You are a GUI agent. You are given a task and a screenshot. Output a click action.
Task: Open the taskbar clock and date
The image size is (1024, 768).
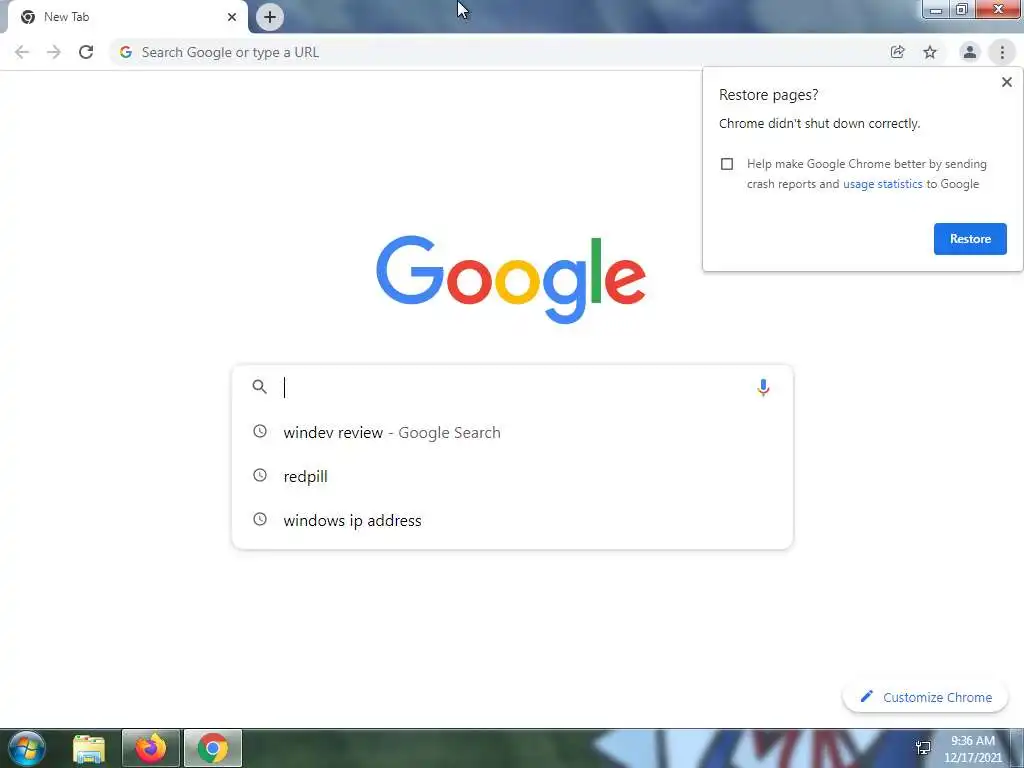tap(973, 749)
